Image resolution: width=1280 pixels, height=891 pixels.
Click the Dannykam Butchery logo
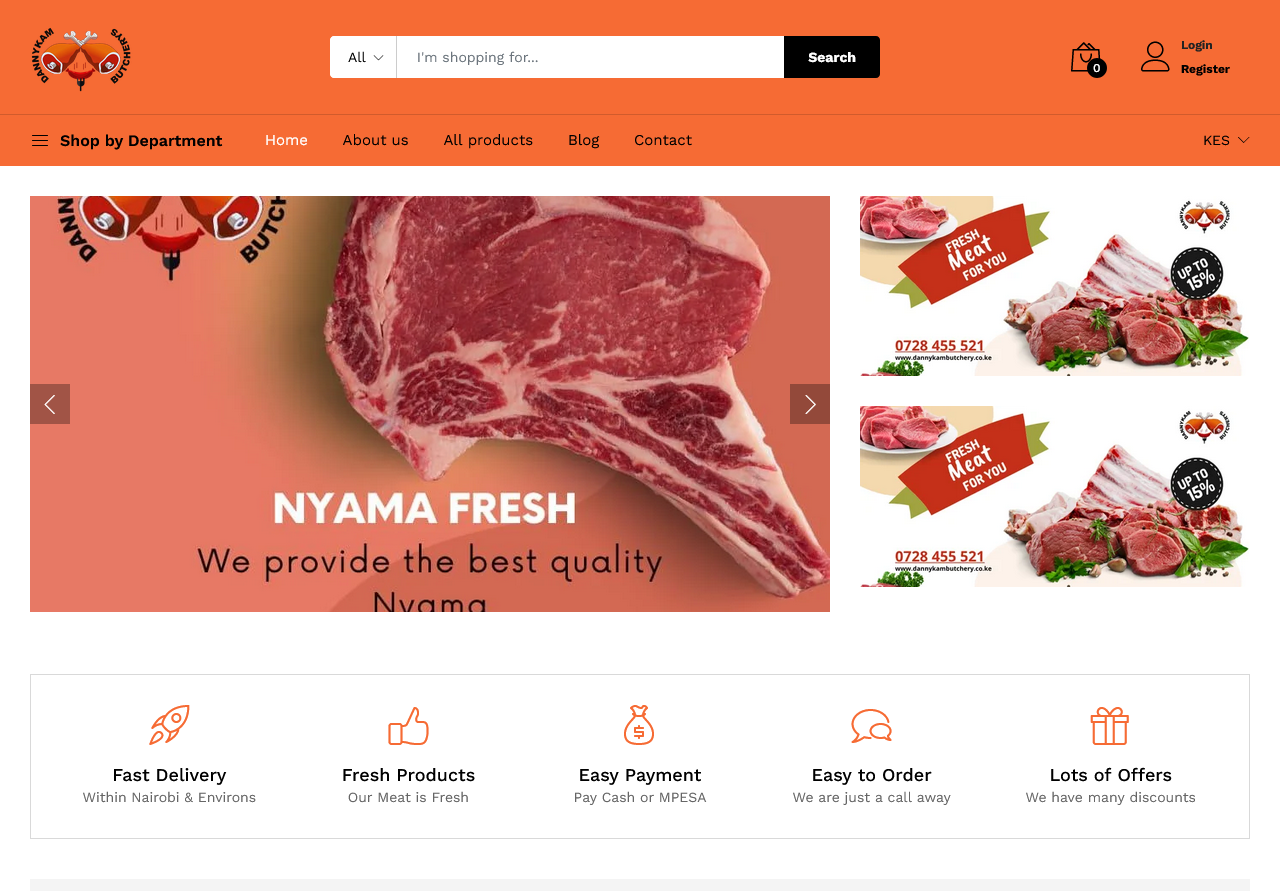pyautogui.click(x=81, y=58)
